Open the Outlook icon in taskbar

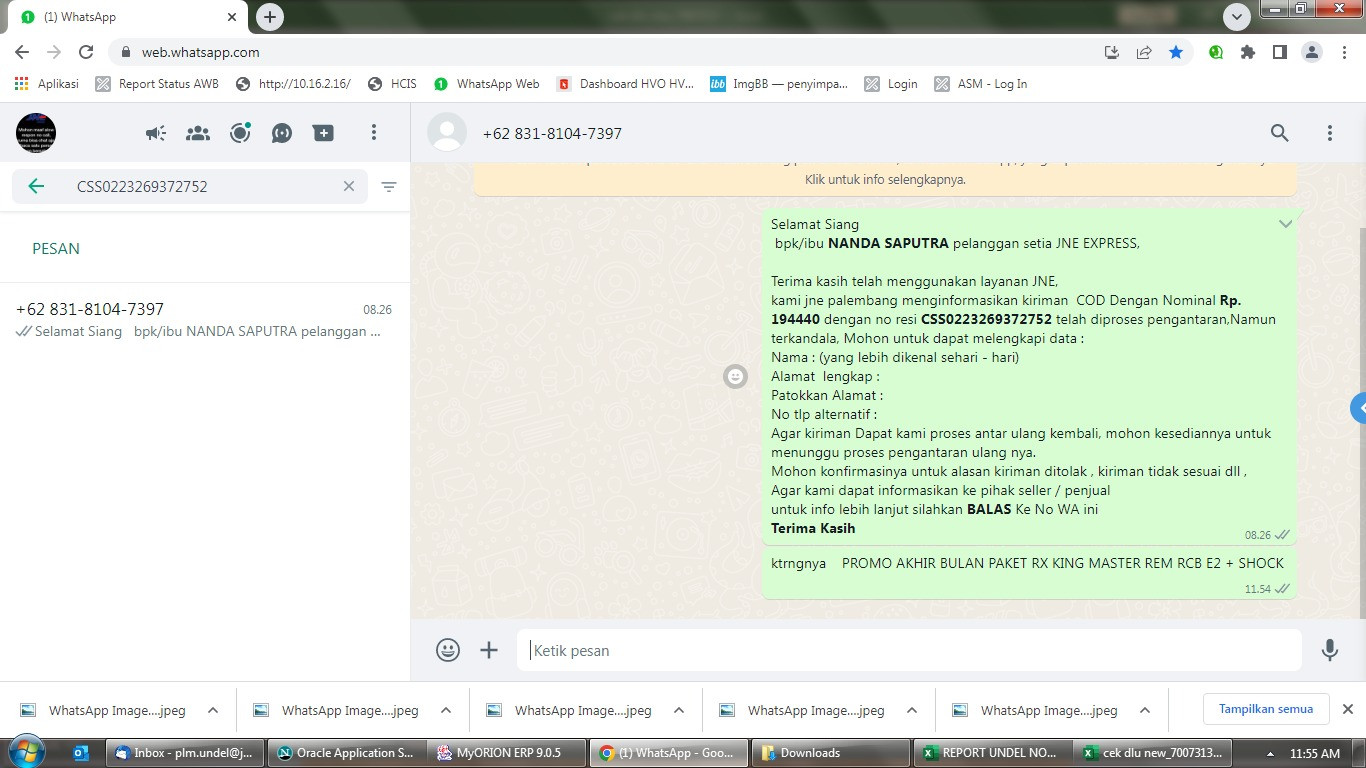81,753
